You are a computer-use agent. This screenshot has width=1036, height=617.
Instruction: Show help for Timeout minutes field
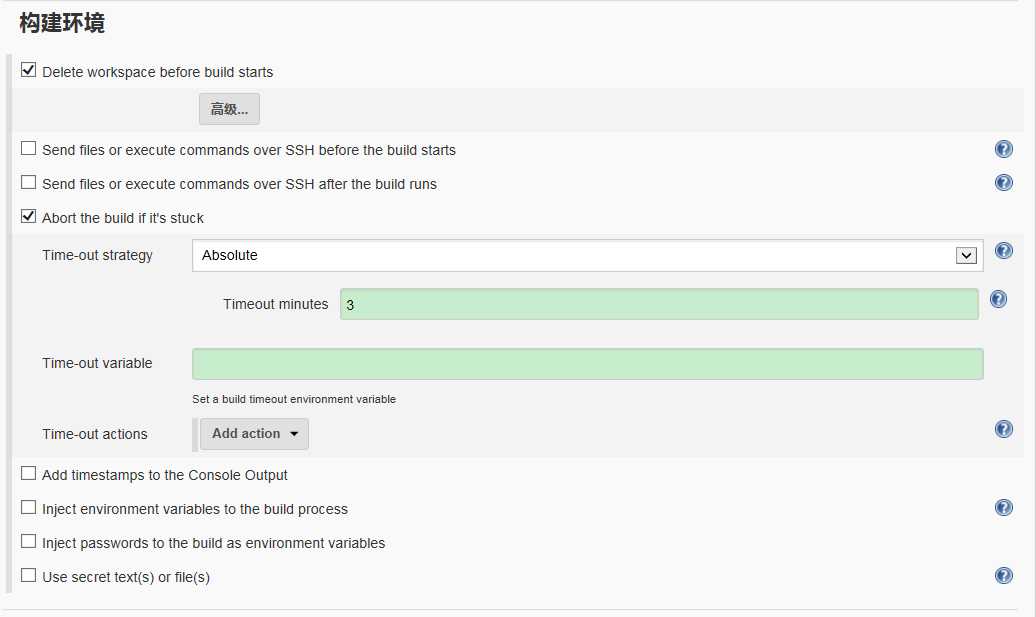(x=998, y=300)
